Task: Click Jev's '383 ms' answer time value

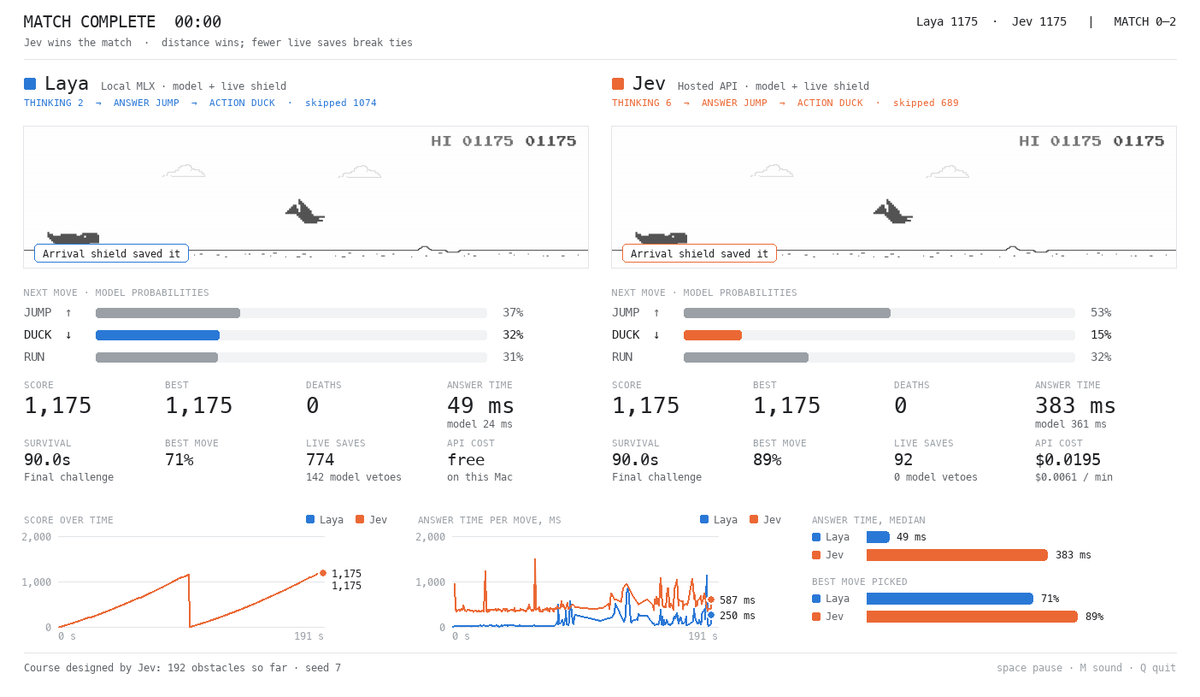Action: 1075,405
